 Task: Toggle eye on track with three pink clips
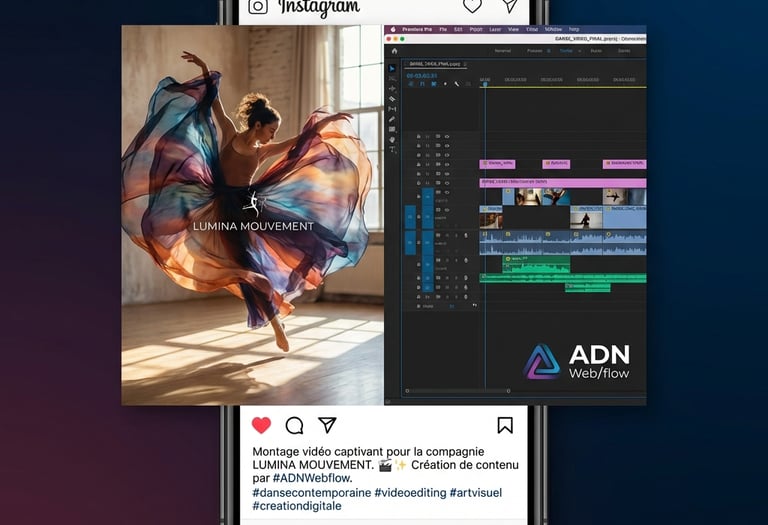pyautogui.click(x=447, y=165)
